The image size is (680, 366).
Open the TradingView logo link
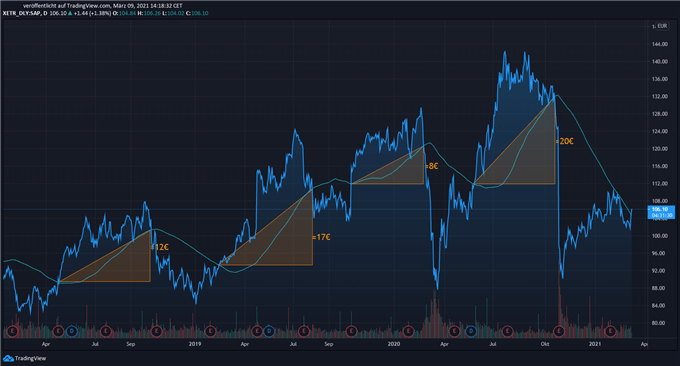[x=24, y=358]
